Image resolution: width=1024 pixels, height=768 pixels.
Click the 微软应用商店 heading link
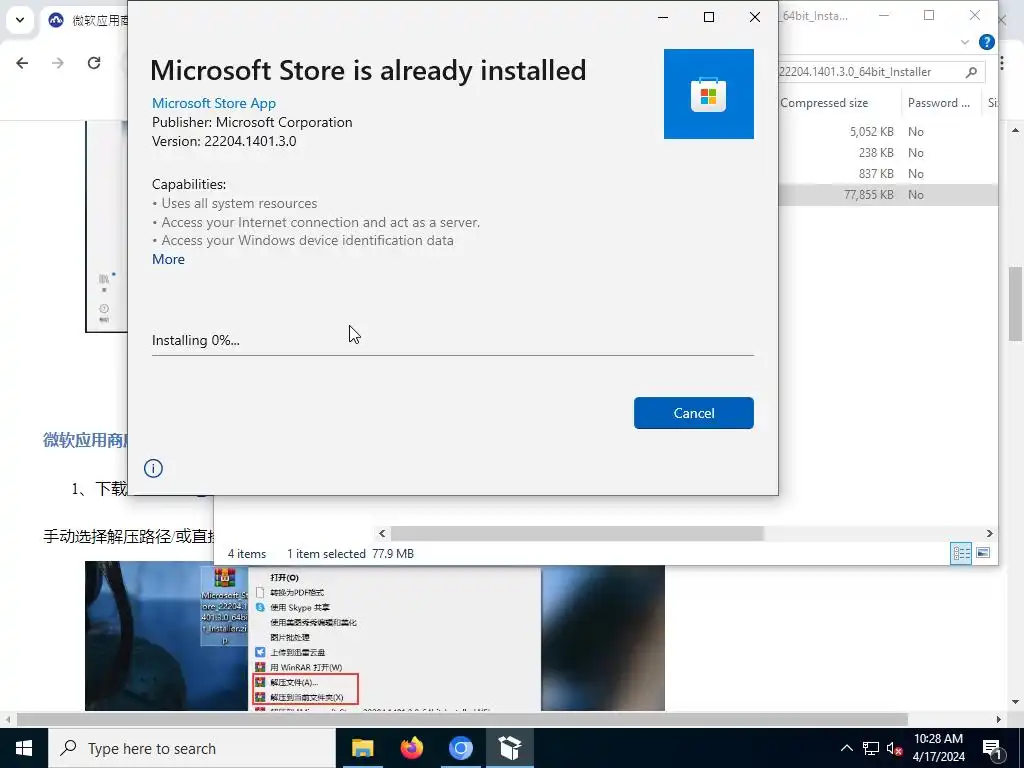click(85, 440)
